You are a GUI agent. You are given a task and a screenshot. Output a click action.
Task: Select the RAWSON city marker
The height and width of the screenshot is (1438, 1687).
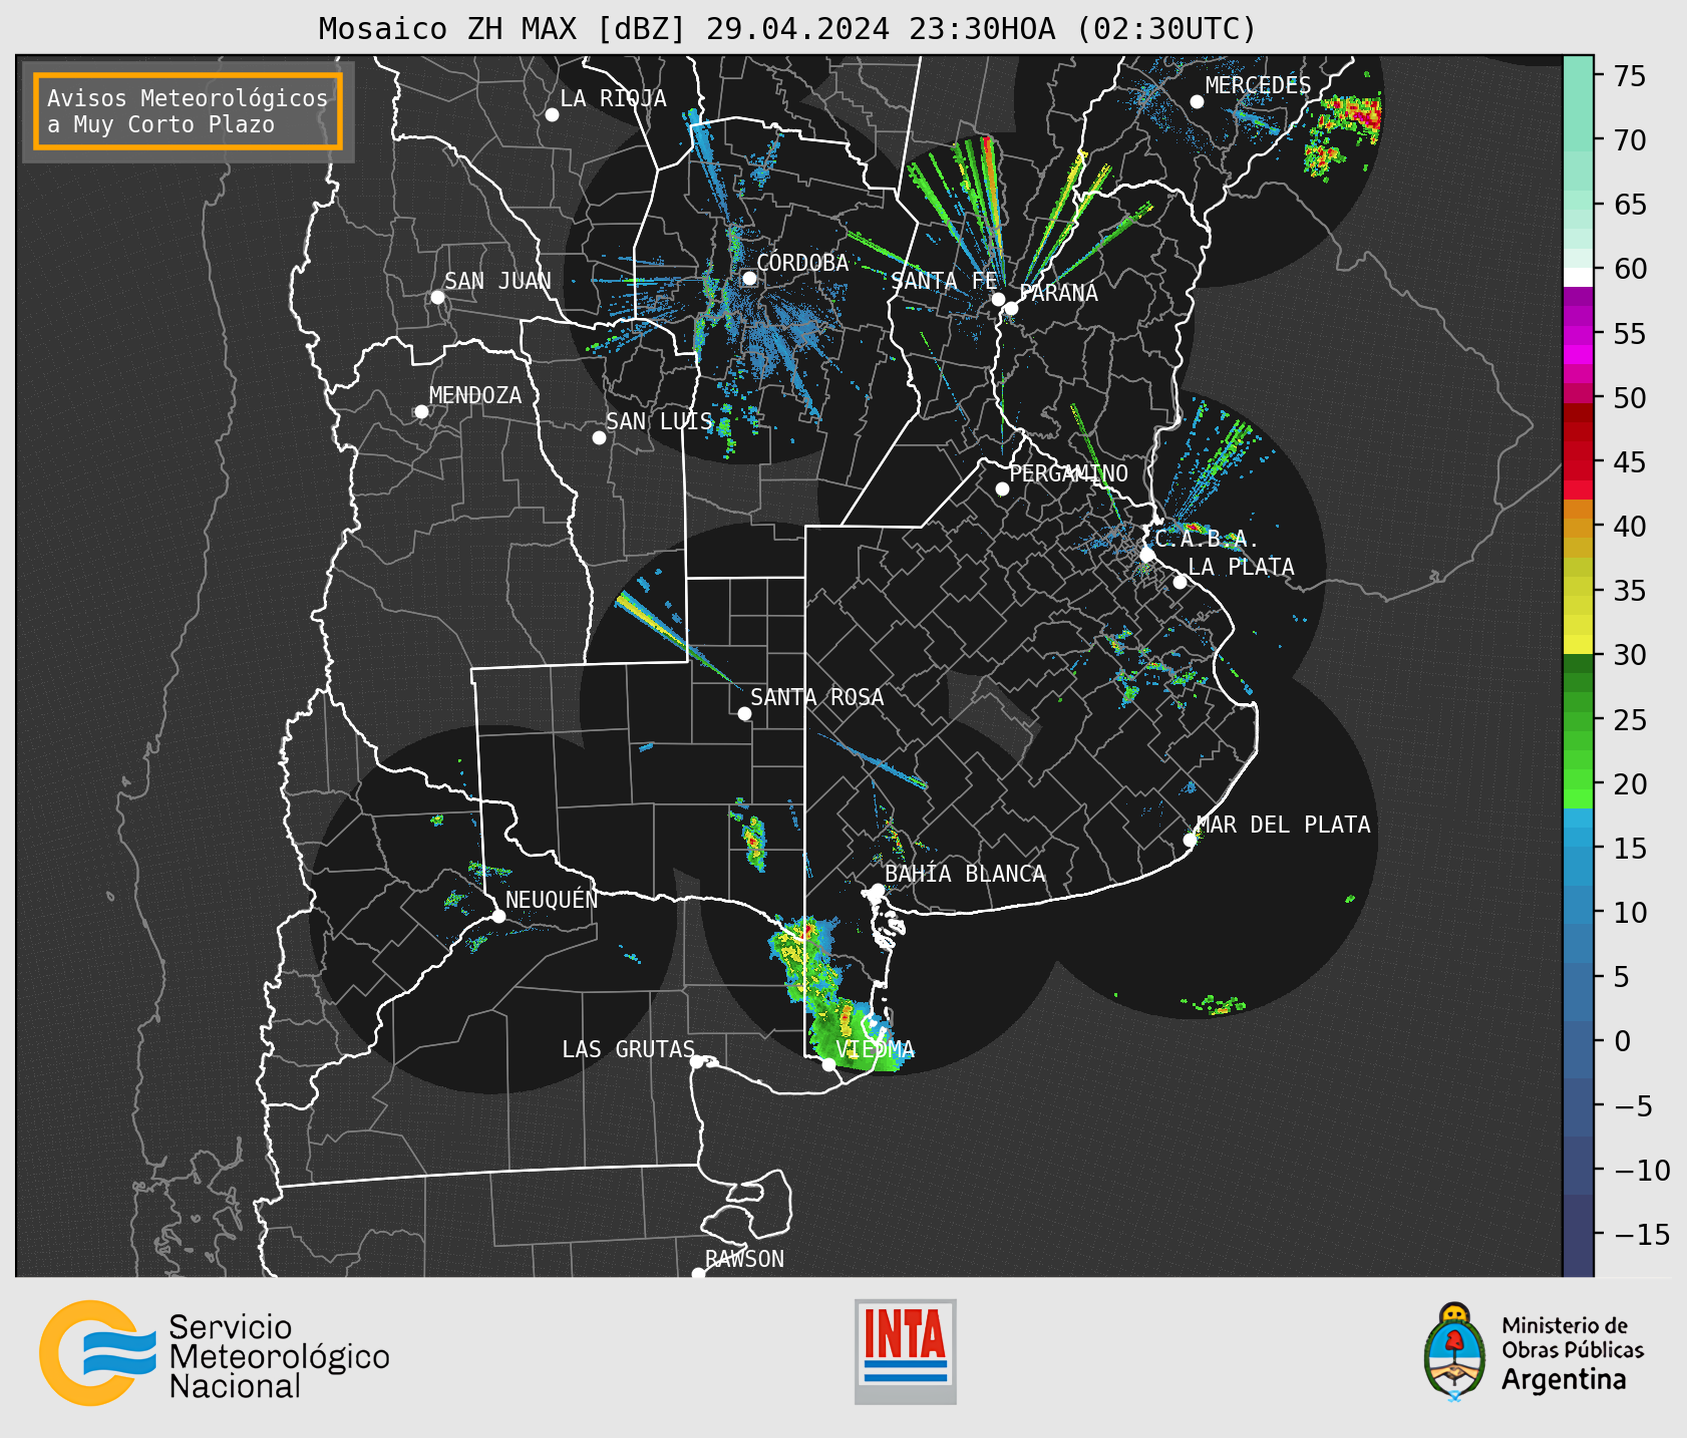click(698, 1274)
